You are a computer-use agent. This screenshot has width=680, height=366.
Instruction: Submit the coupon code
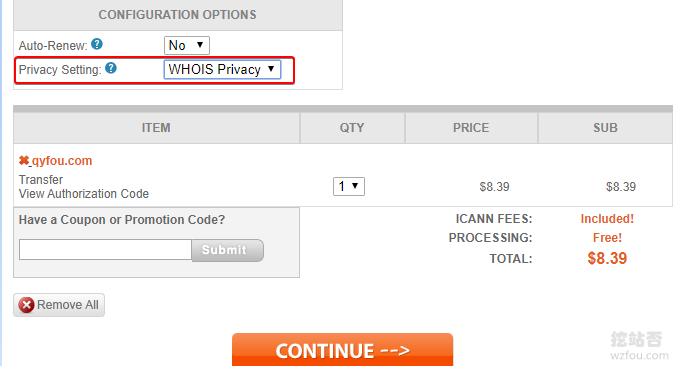228,250
